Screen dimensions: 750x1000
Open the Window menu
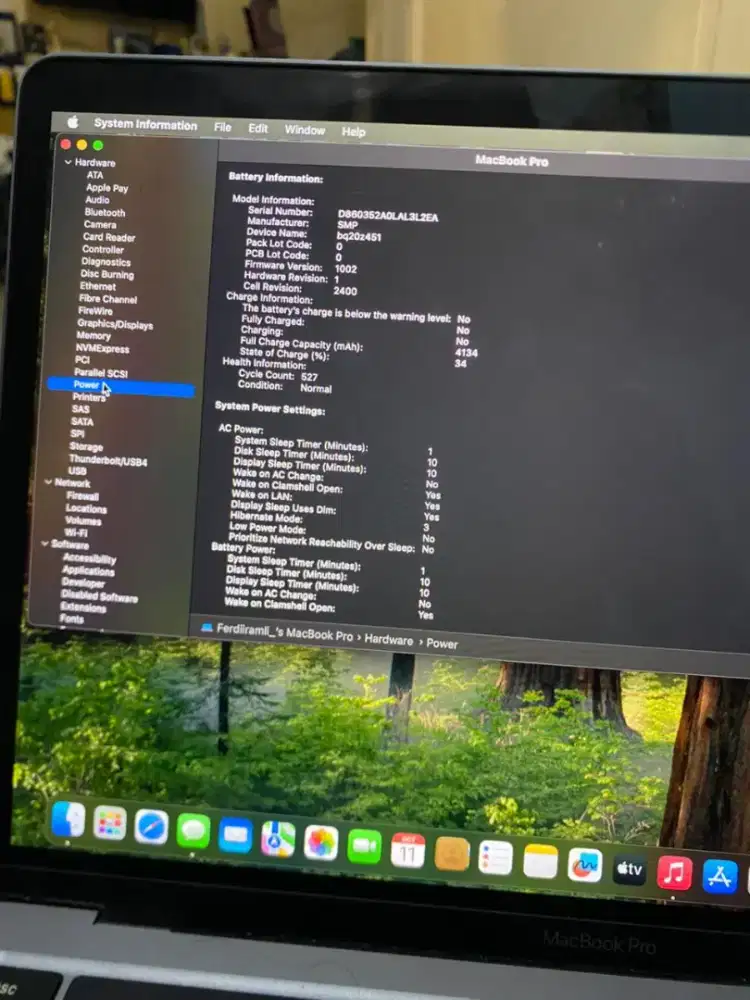point(304,130)
